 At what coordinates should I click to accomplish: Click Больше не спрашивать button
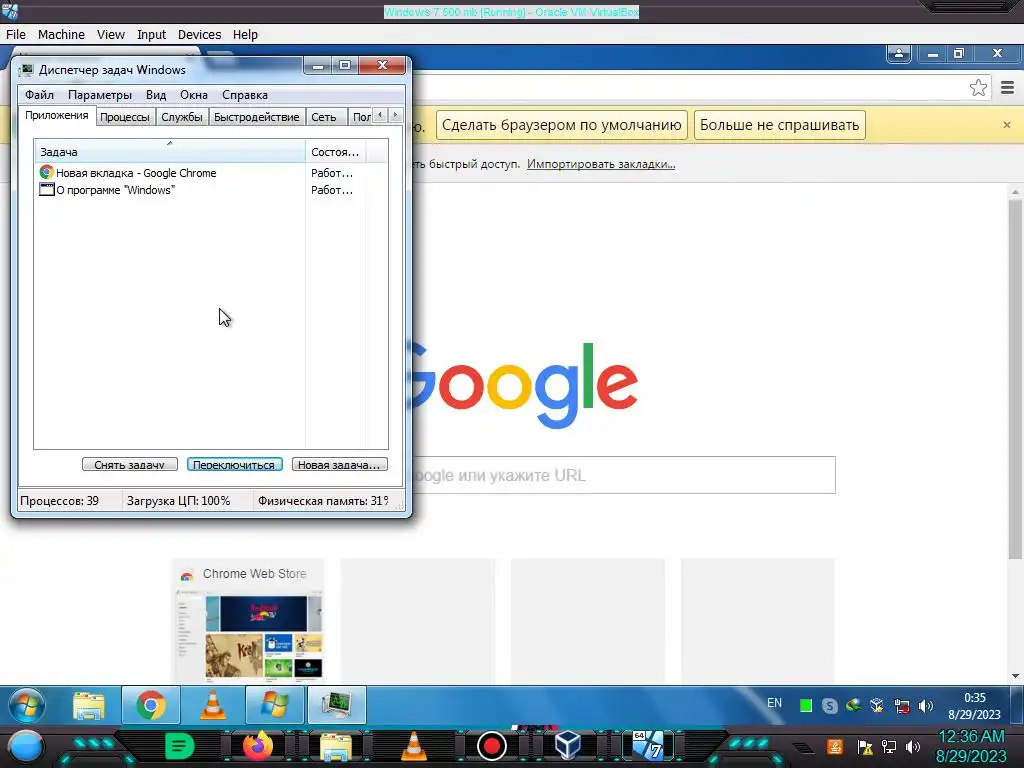(780, 125)
